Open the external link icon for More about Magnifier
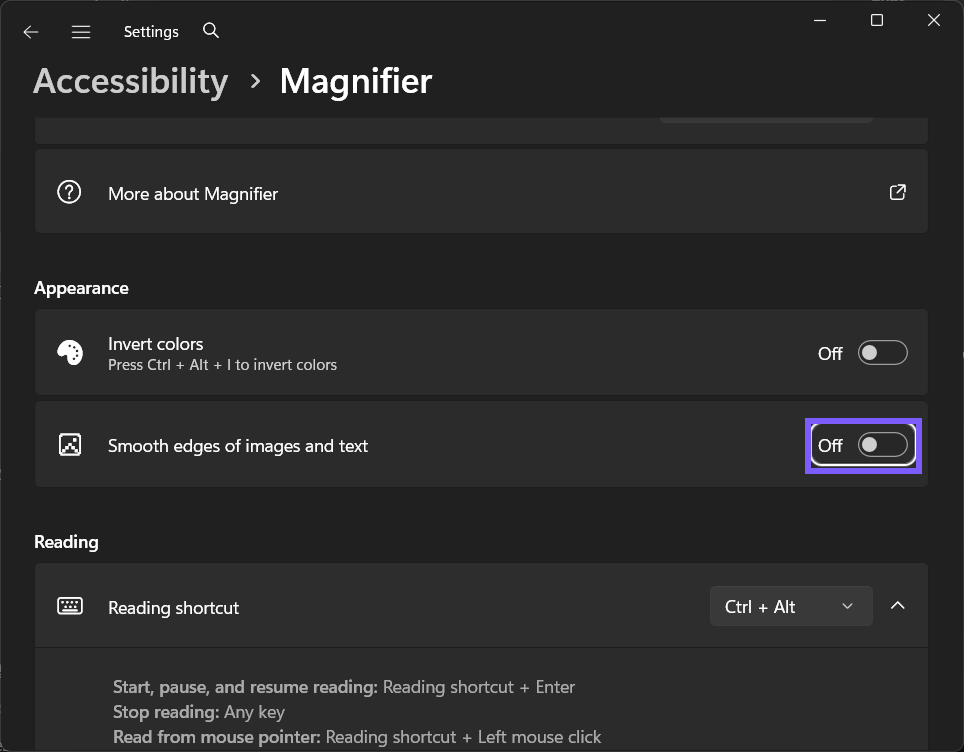964x752 pixels. click(x=898, y=192)
